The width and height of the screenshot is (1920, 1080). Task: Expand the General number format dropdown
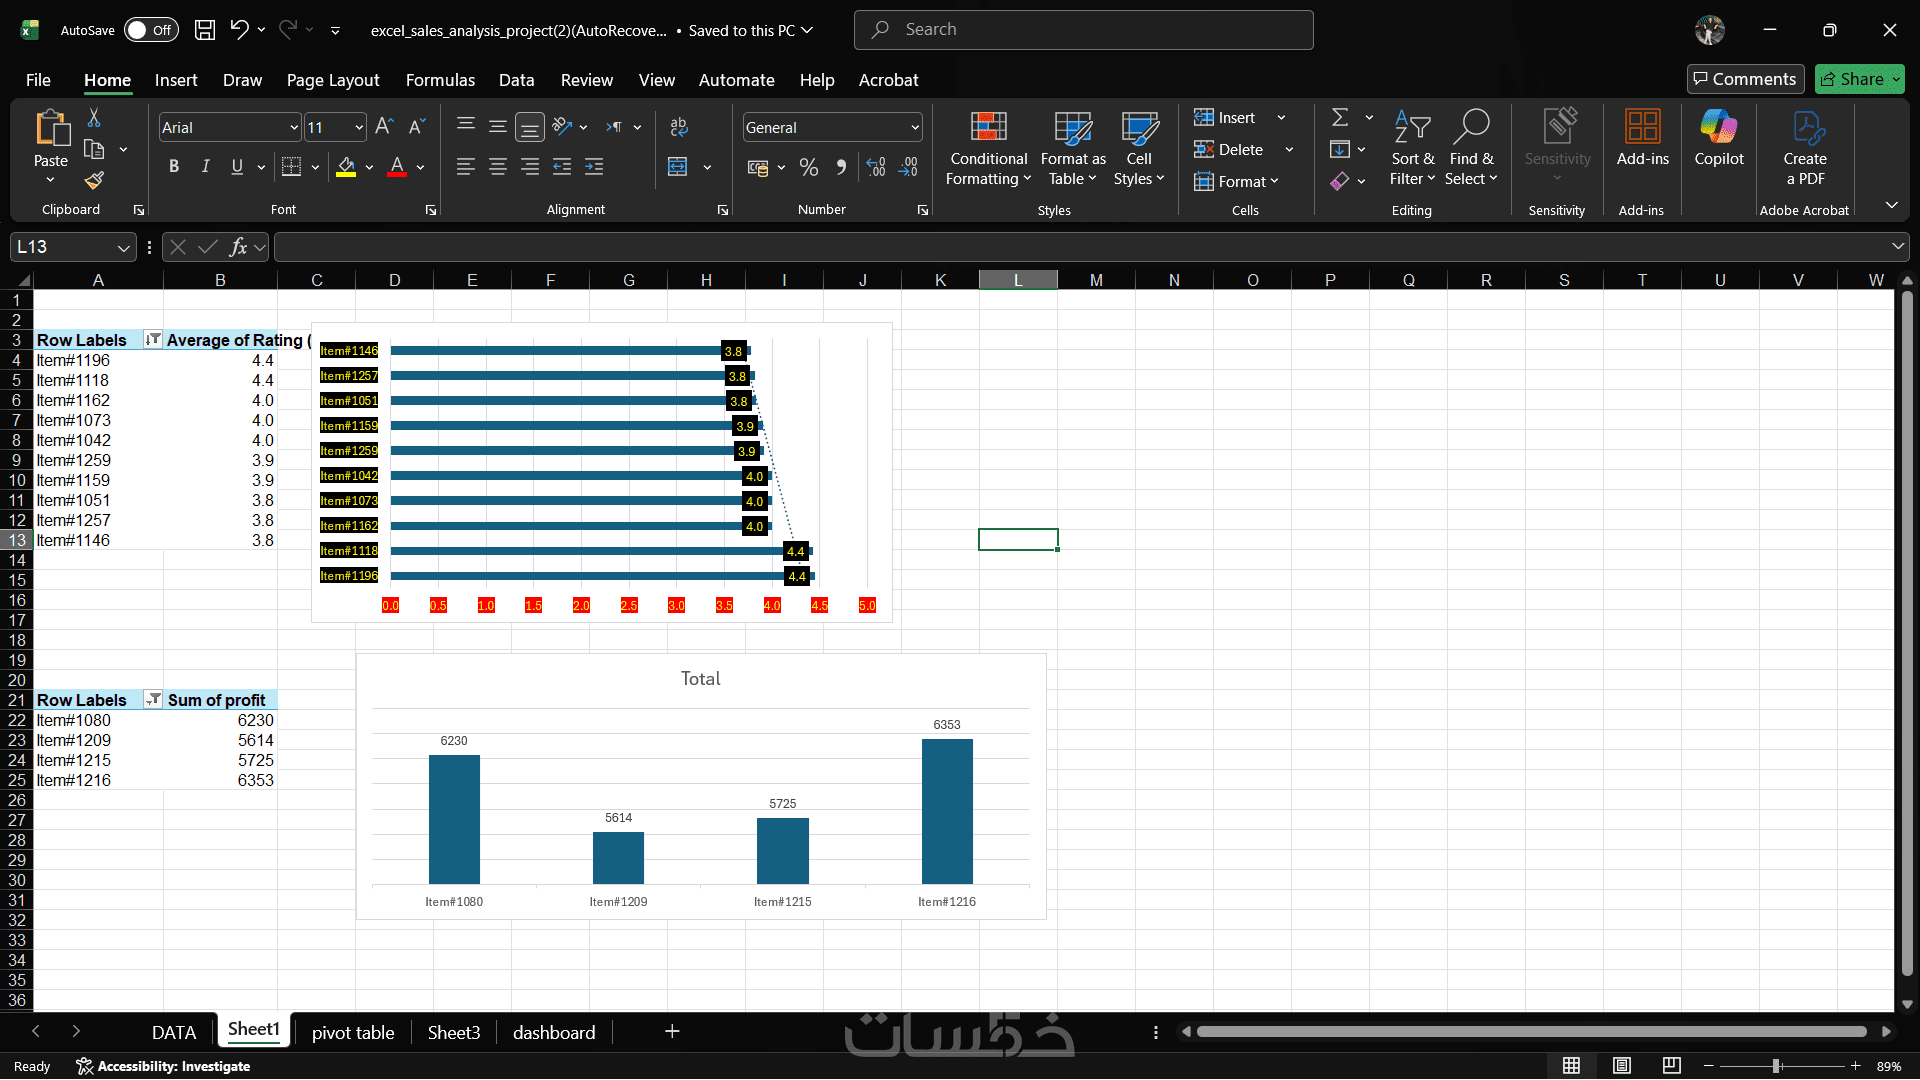tap(914, 128)
